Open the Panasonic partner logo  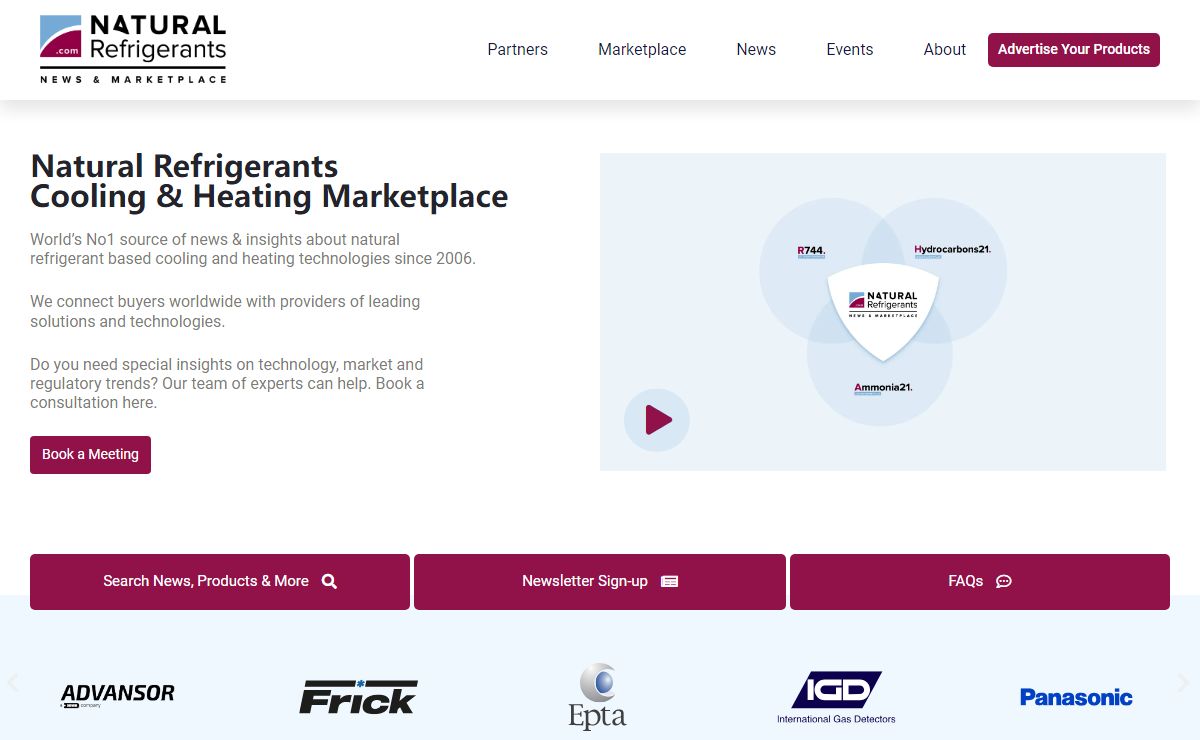point(1076,697)
